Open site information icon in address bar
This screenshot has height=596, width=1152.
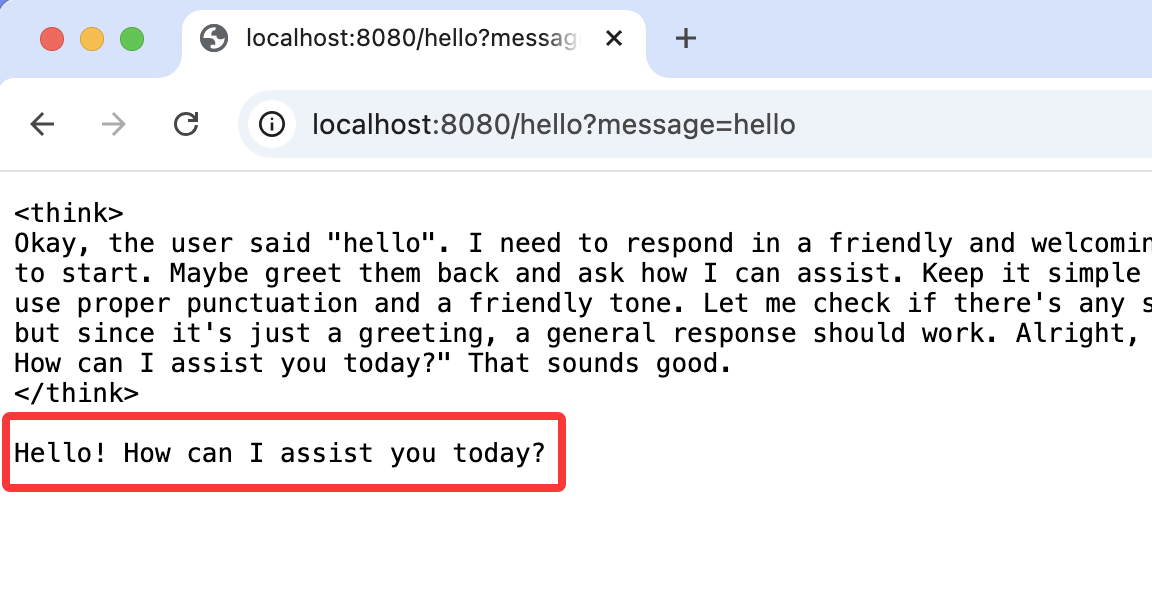[x=272, y=124]
